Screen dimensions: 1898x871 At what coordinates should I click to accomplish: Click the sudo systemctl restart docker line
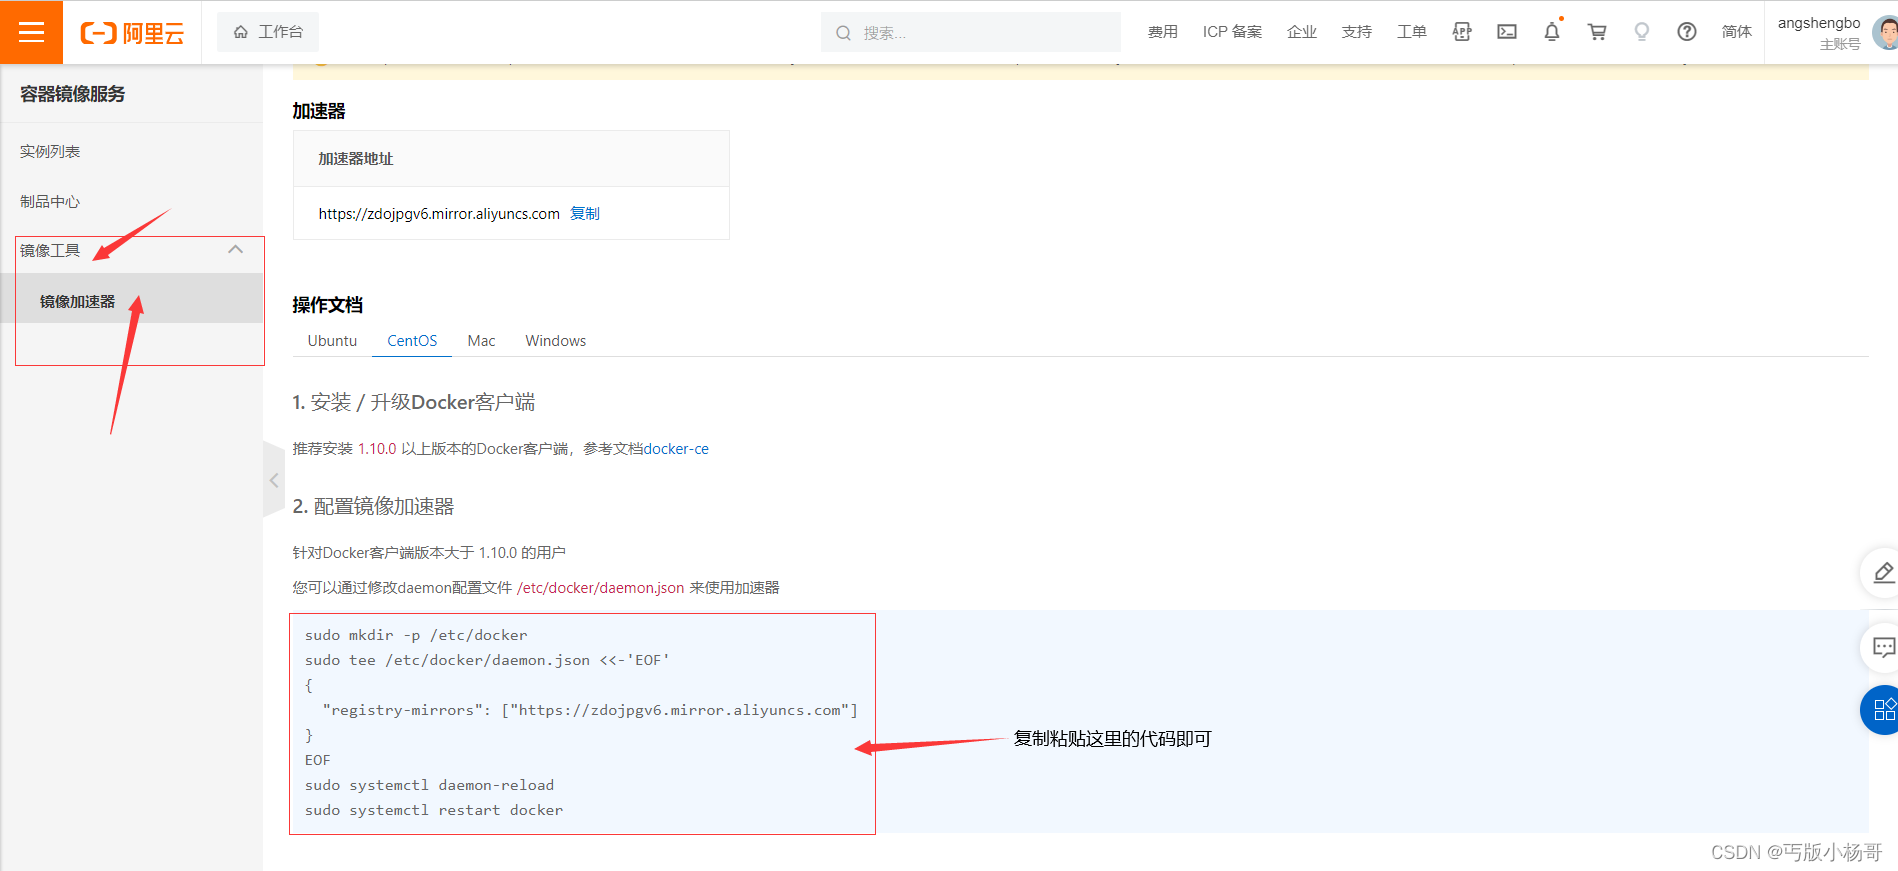pyautogui.click(x=434, y=810)
